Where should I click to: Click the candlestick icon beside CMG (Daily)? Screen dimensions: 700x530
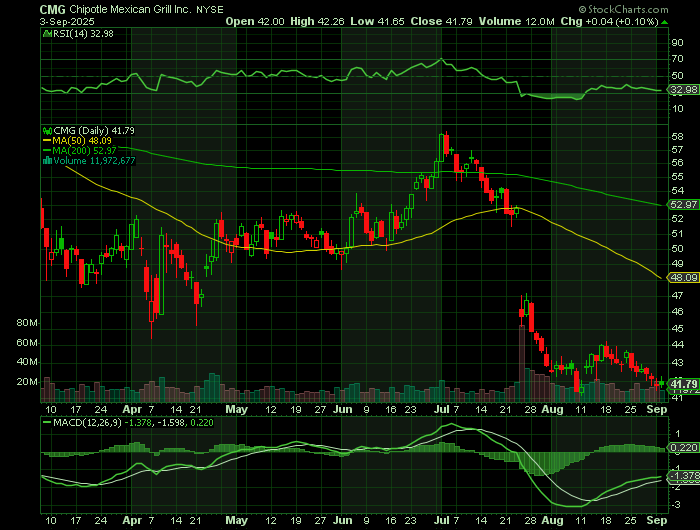click(47, 131)
